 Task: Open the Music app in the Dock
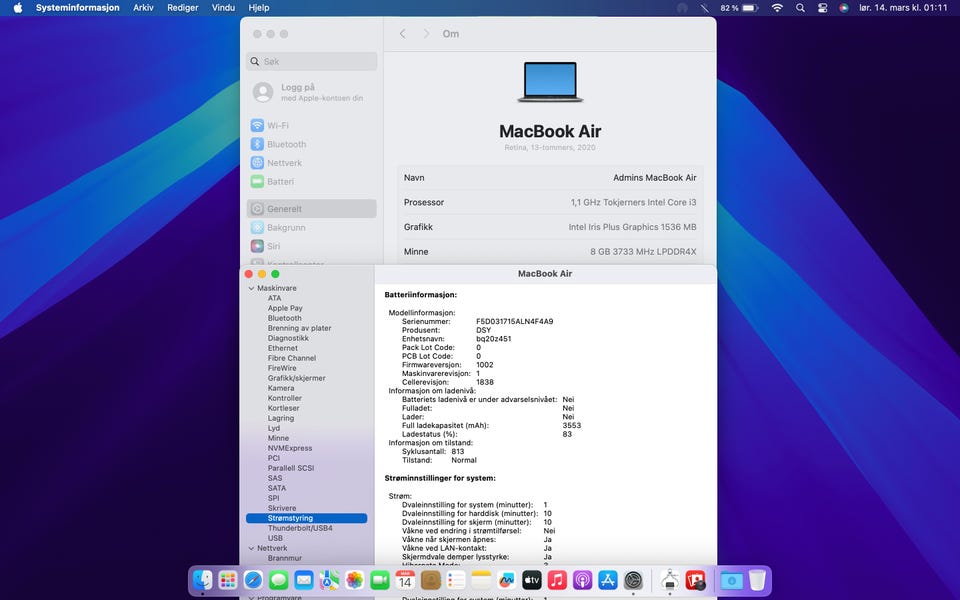(557, 580)
